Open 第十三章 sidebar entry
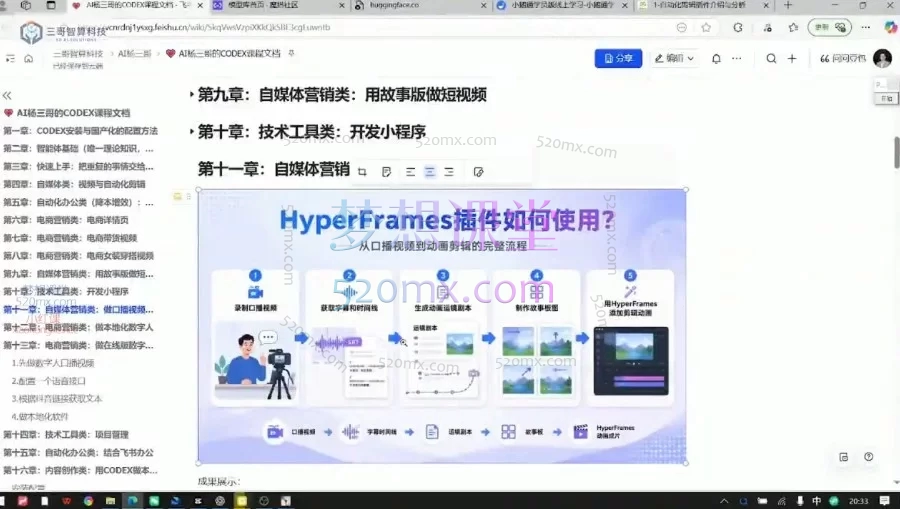Screen dimensions: 900x509 coord(79,345)
